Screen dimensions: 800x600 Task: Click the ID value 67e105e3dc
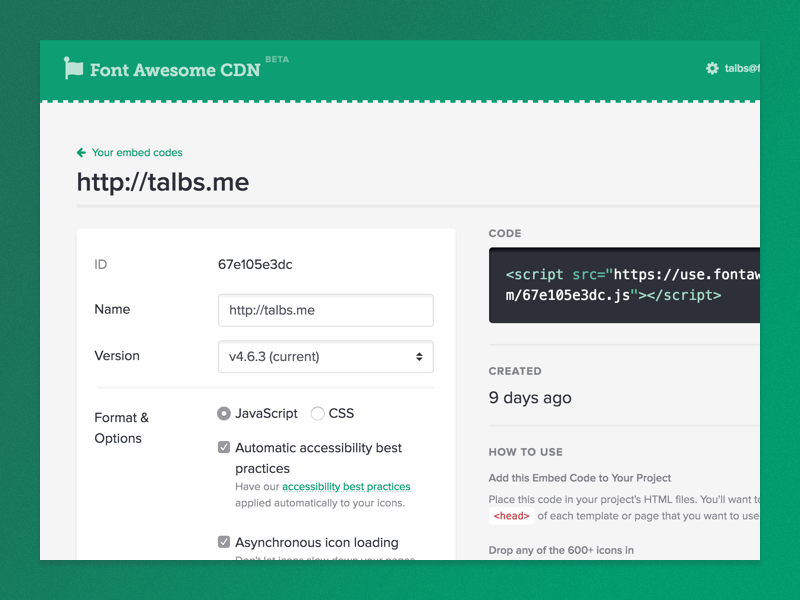click(x=255, y=264)
